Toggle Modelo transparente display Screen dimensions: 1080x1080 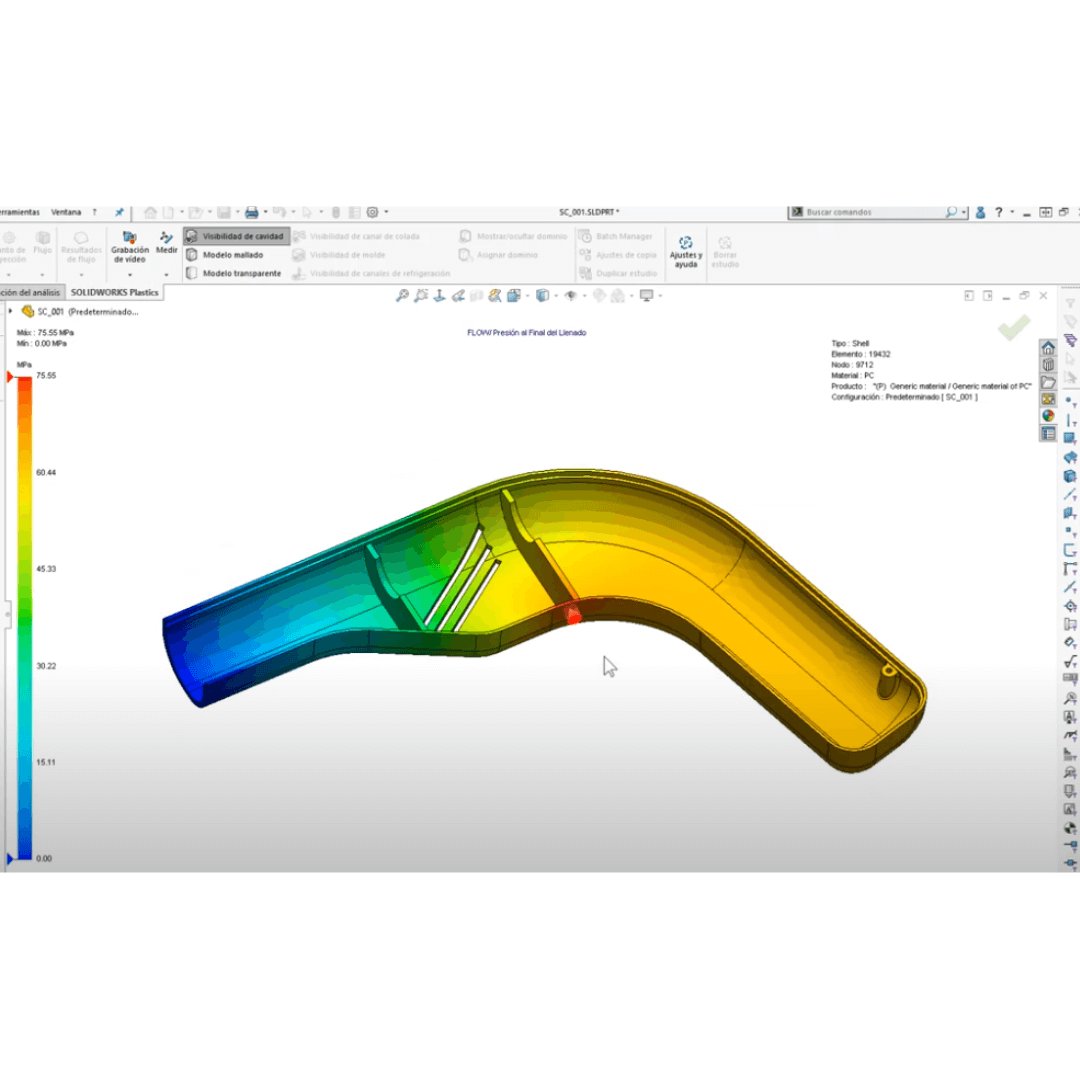tap(234, 273)
